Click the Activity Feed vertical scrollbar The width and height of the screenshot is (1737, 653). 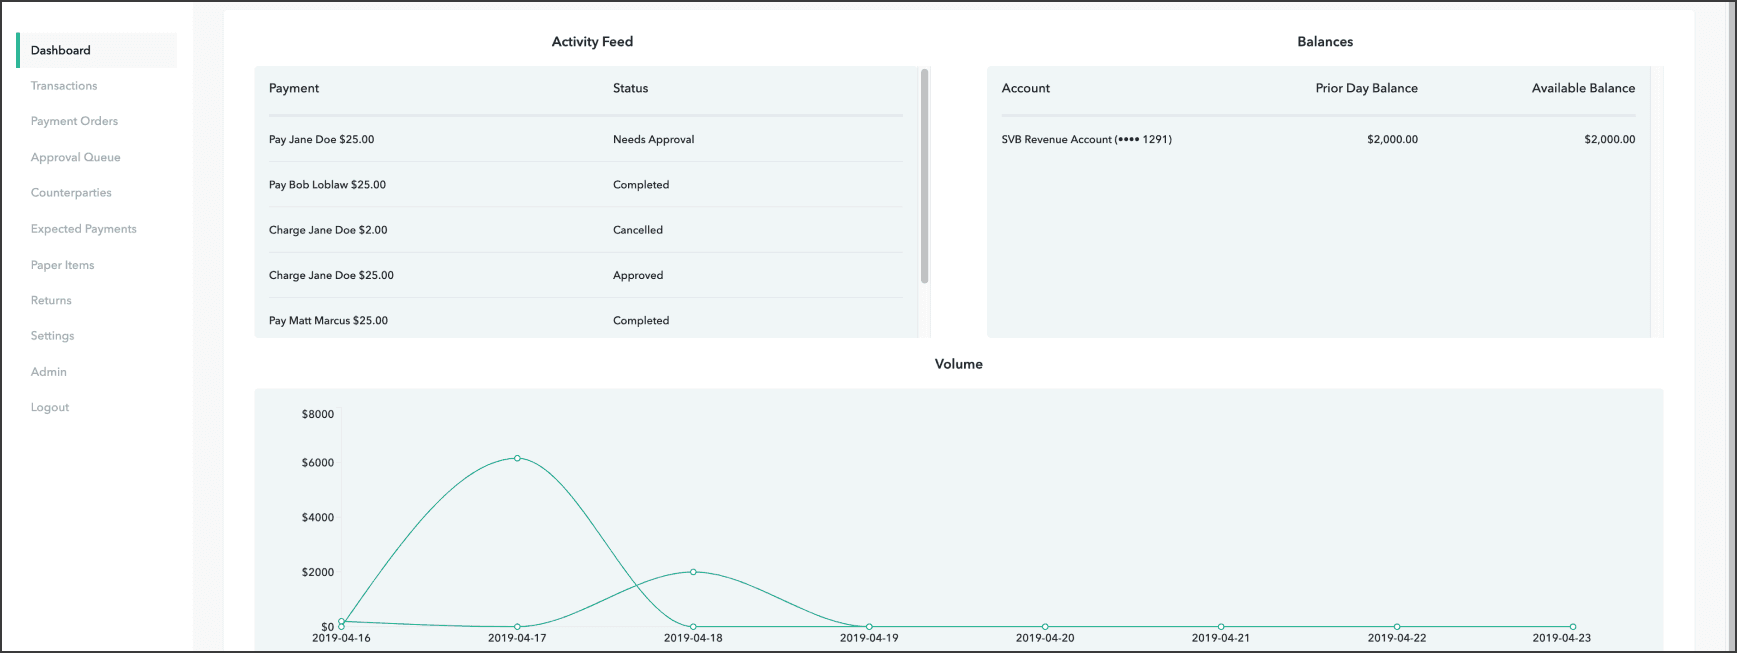pos(924,176)
